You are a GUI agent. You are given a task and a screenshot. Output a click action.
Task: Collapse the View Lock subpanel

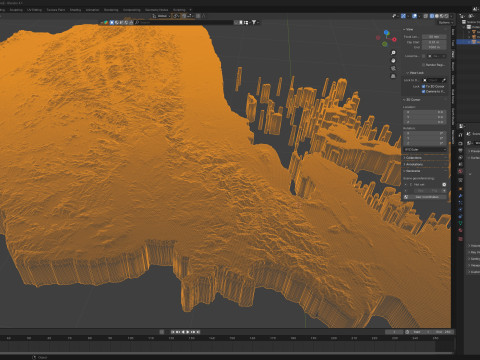(415, 73)
